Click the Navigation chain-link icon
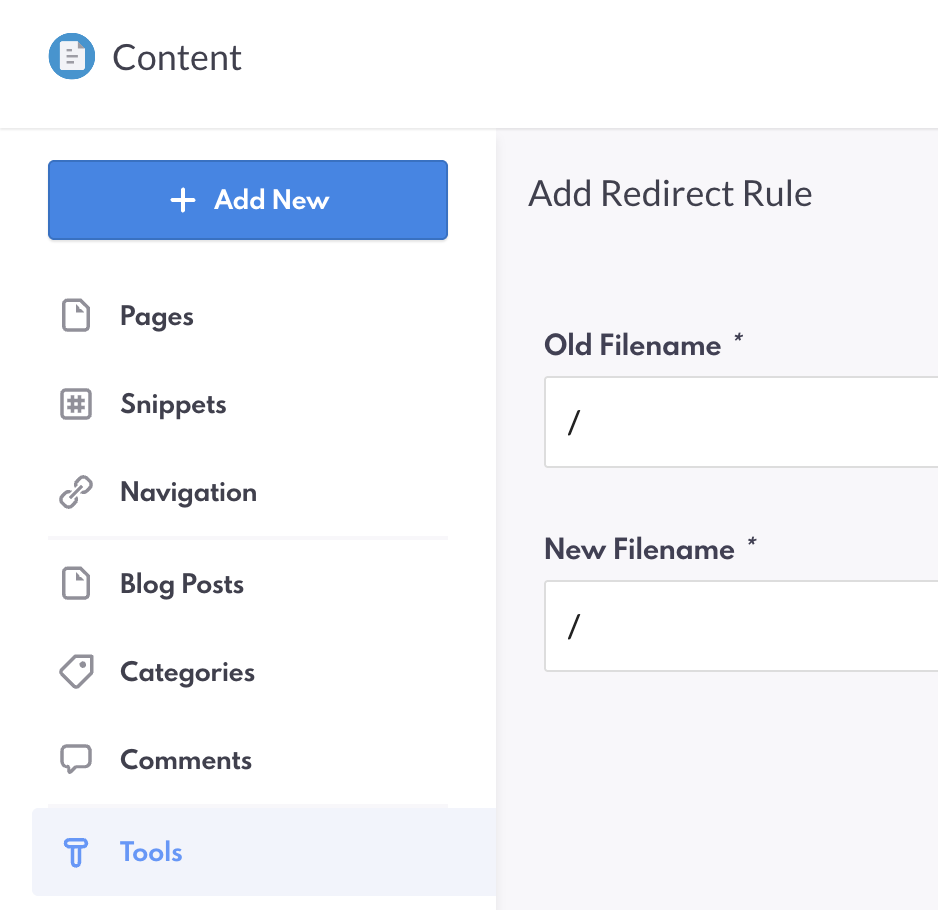938x910 pixels. pos(77,493)
